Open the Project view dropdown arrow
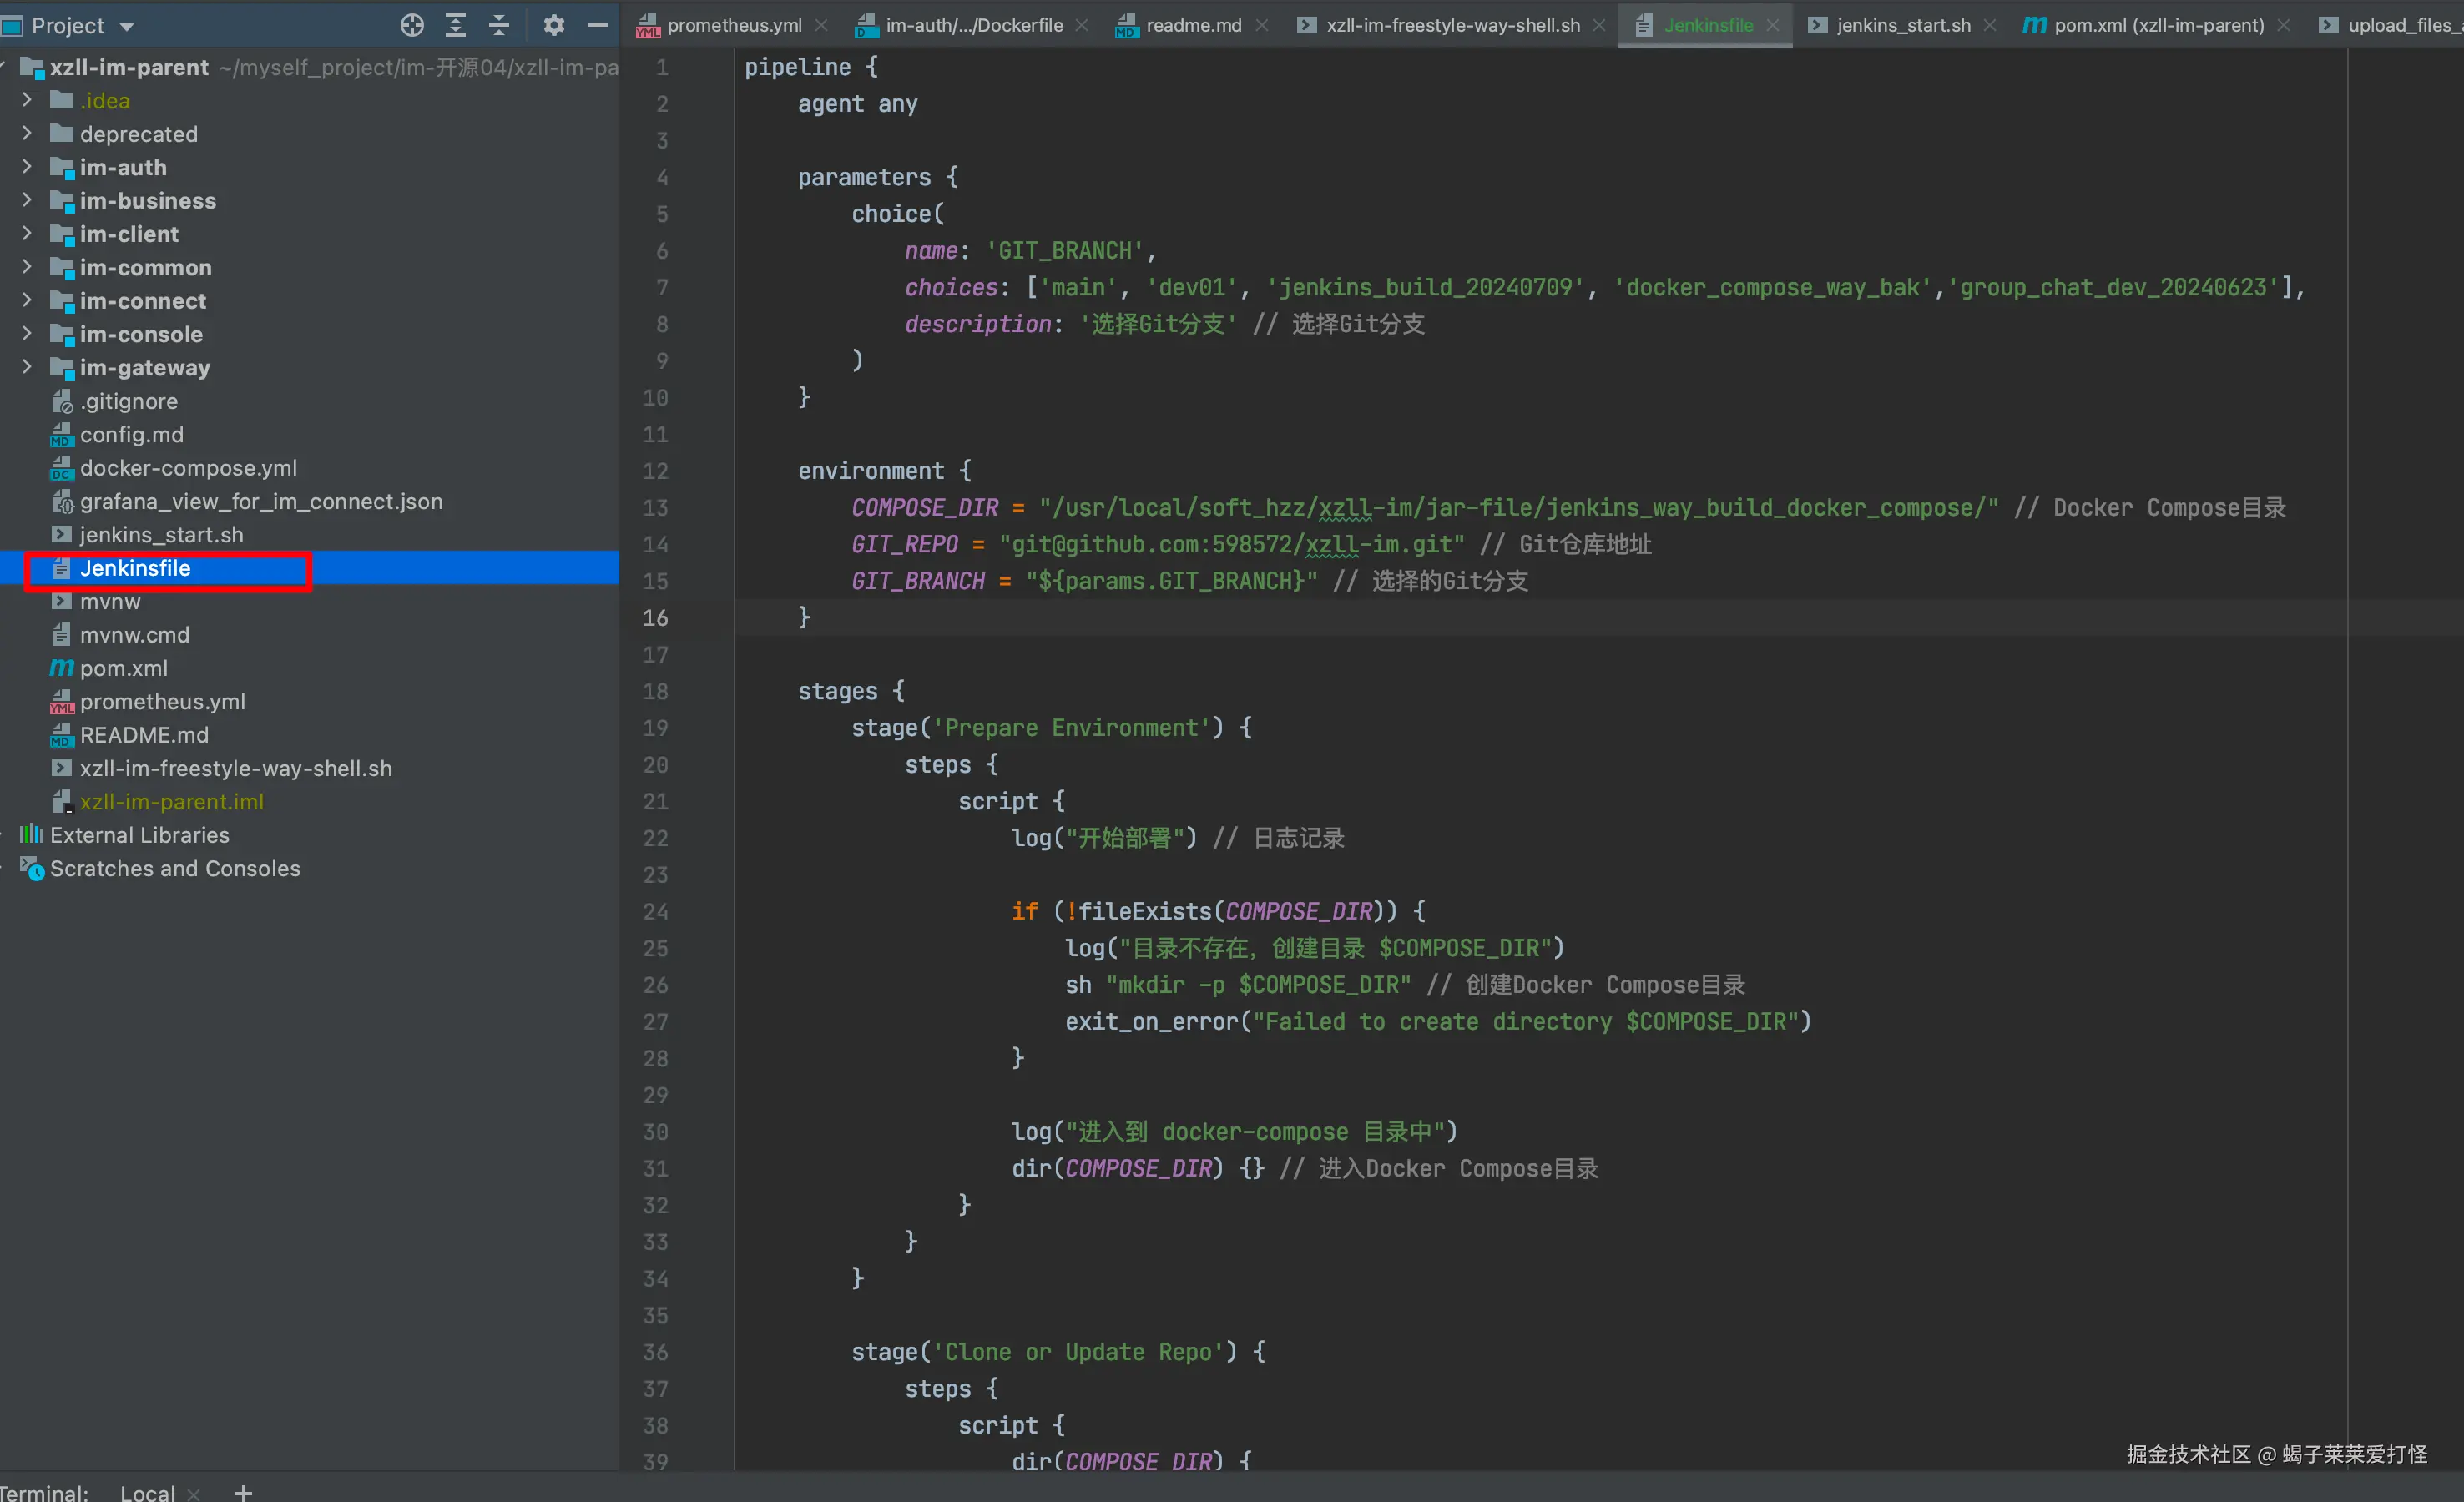Image resolution: width=2464 pixels, height=1502 pixels. point(127,26)
